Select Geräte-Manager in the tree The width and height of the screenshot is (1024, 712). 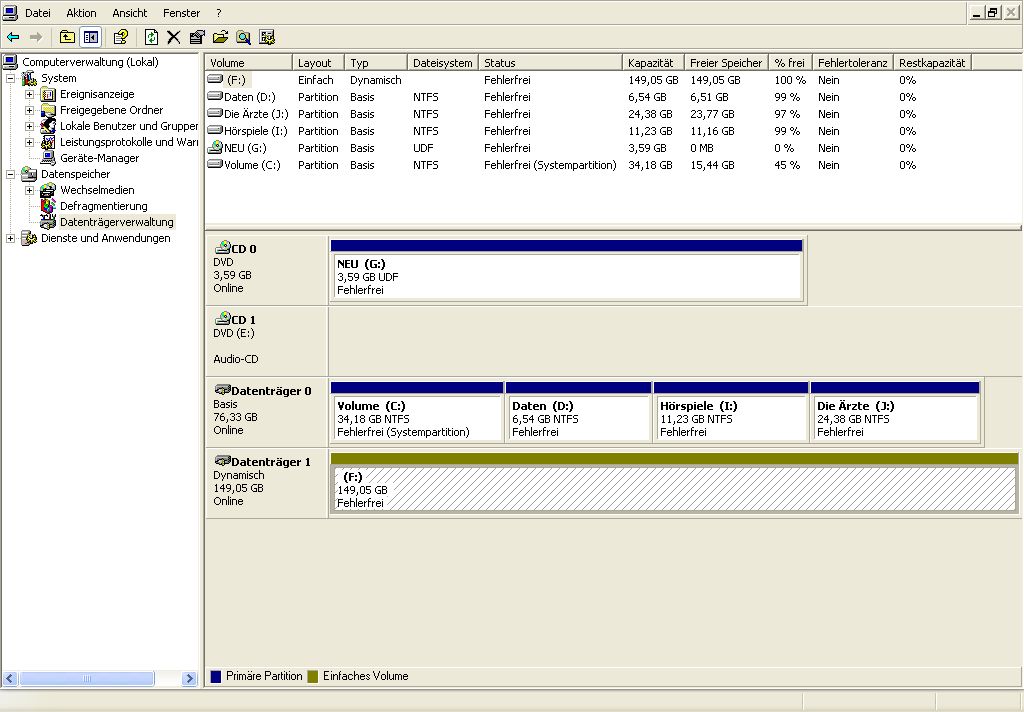(x=99, y=158)
